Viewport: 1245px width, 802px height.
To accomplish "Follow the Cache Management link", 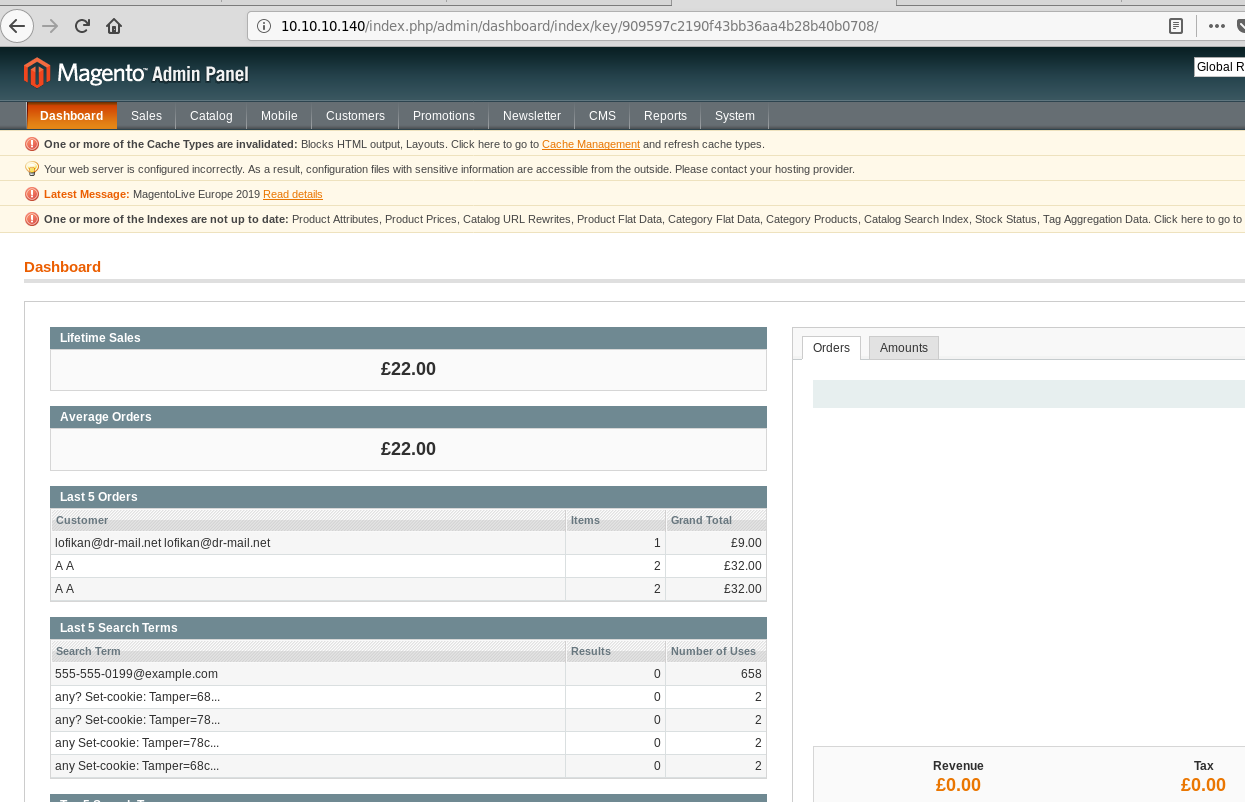I will tap(590, 145).
